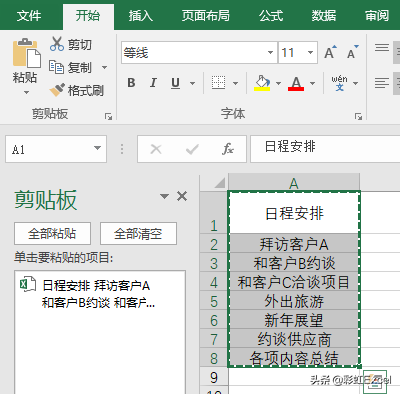Image resolution: width=400 pixels, height=394 pixels.
Task: Open the Copy (复制) dropdown arrow
Action: pyautogui.click(x=104, y=68)
